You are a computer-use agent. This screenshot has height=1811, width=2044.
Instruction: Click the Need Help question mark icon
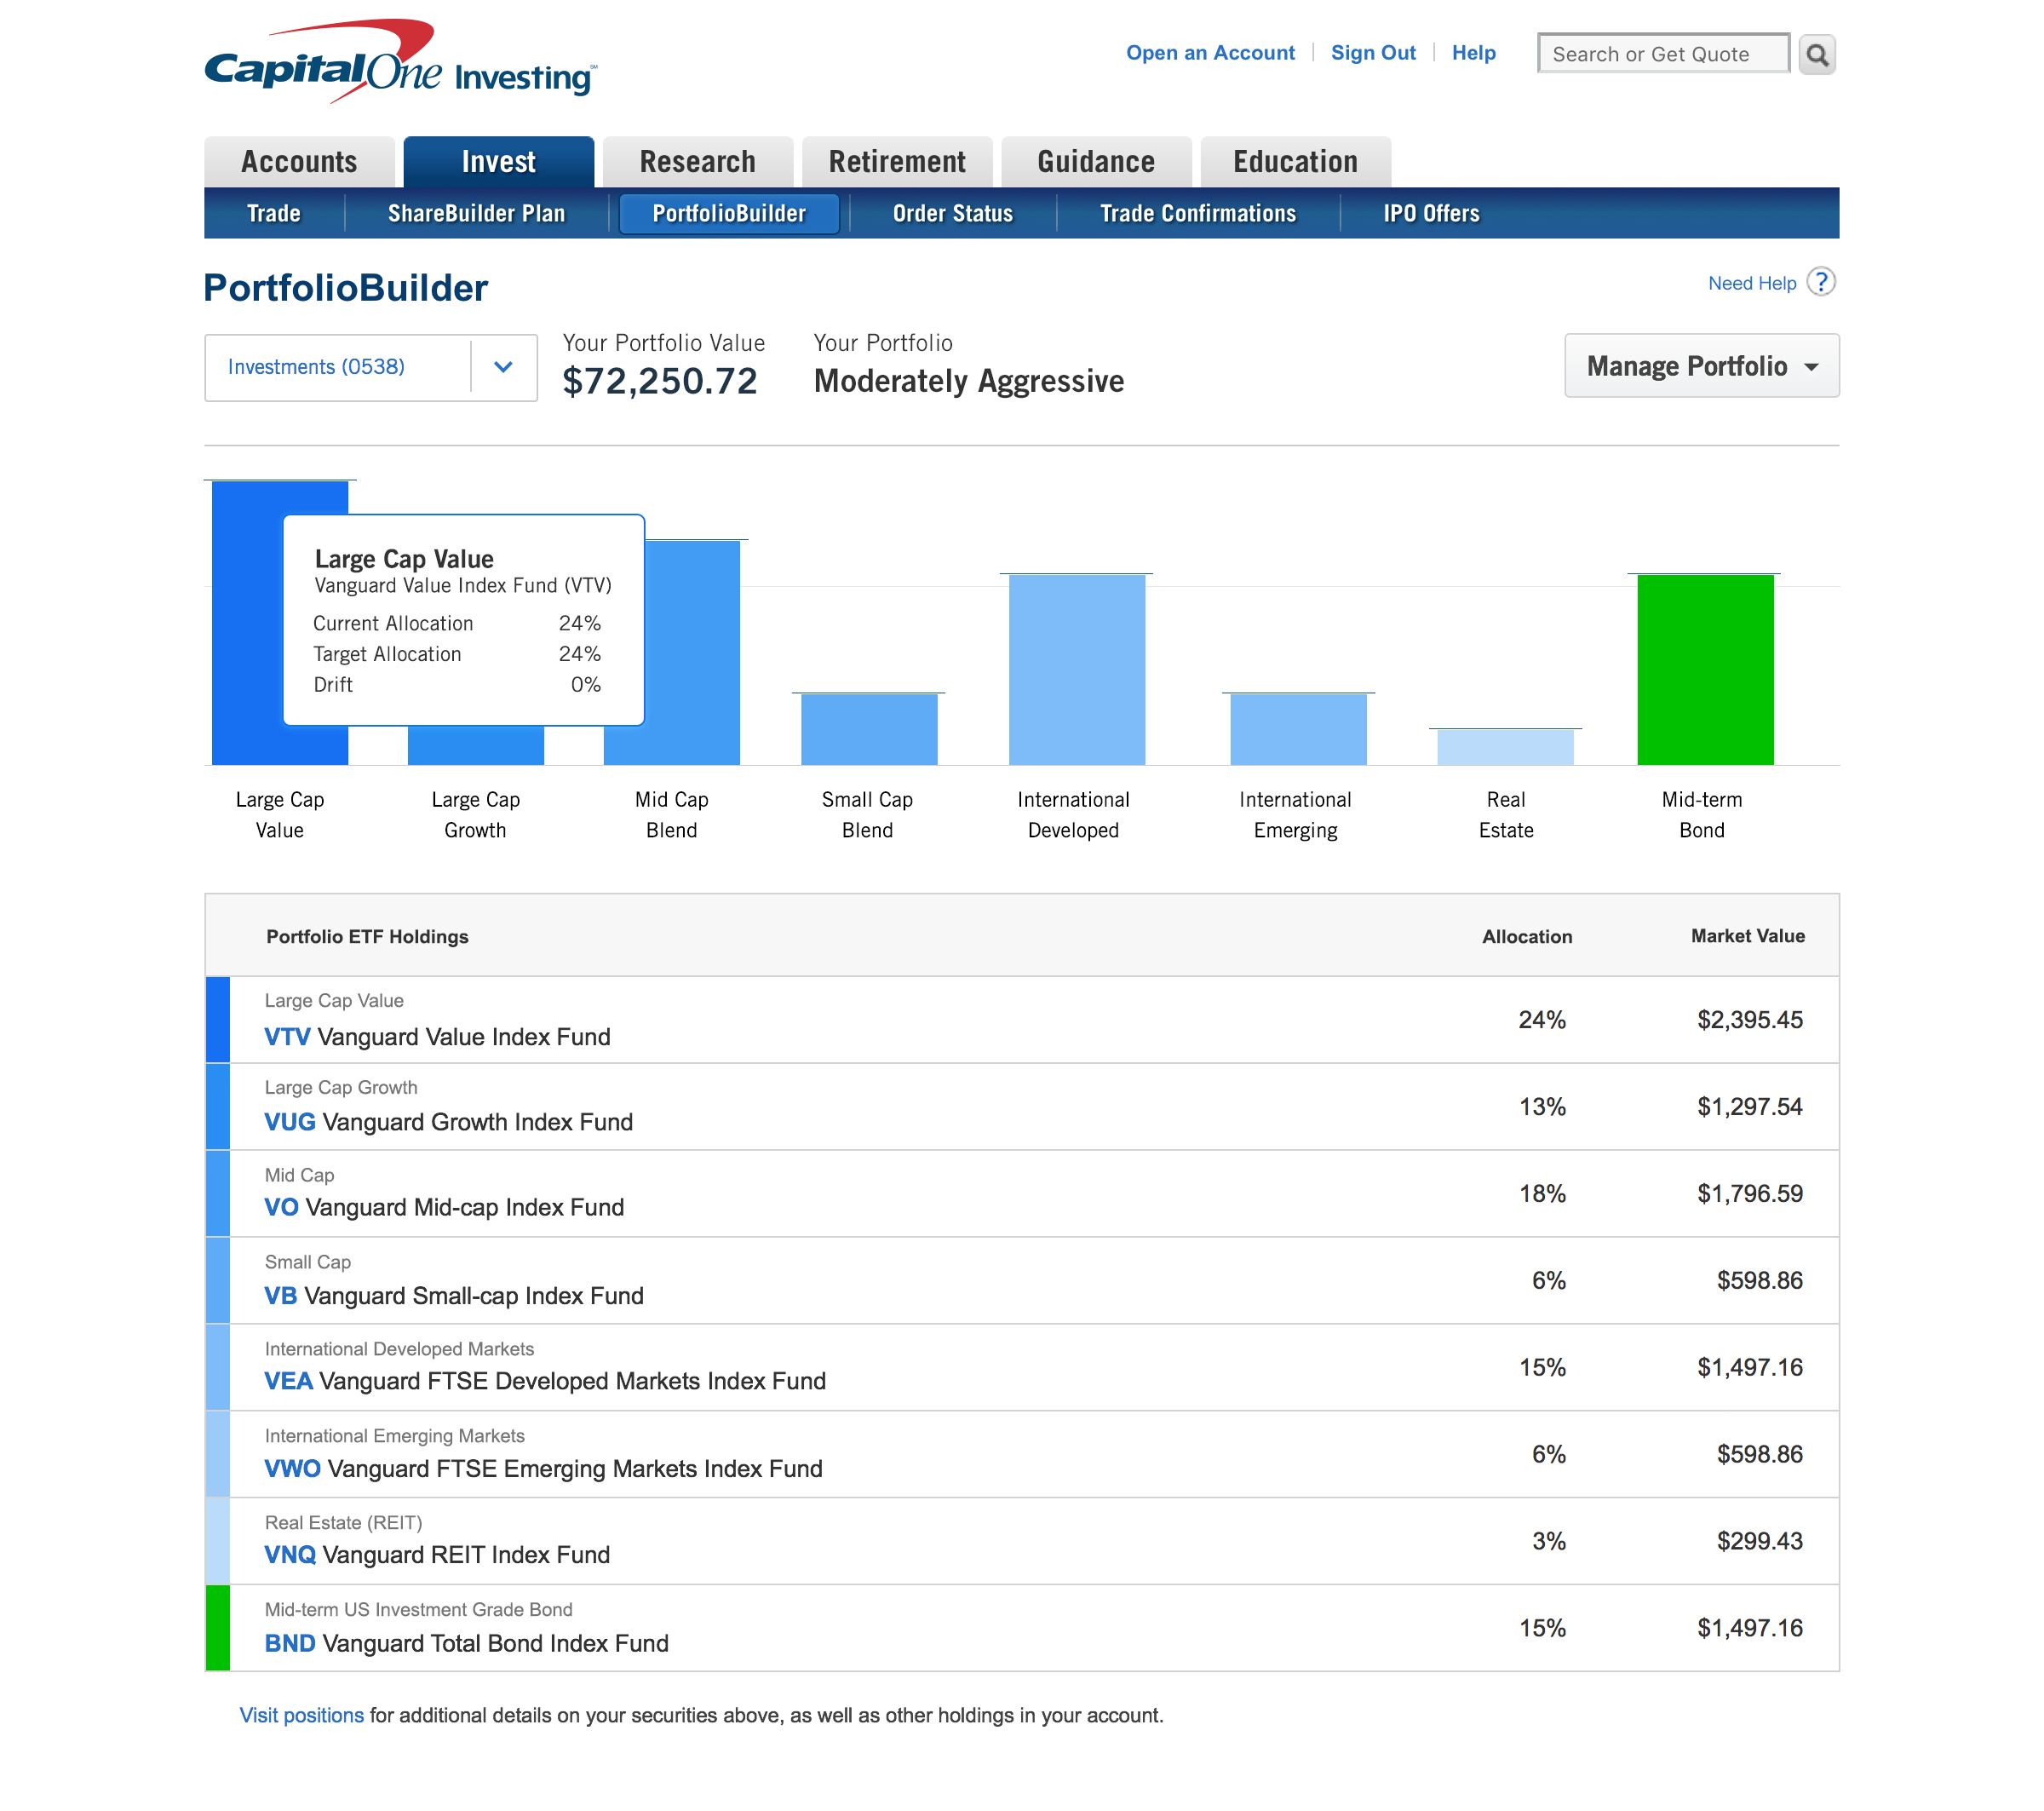pos(1821,283)
